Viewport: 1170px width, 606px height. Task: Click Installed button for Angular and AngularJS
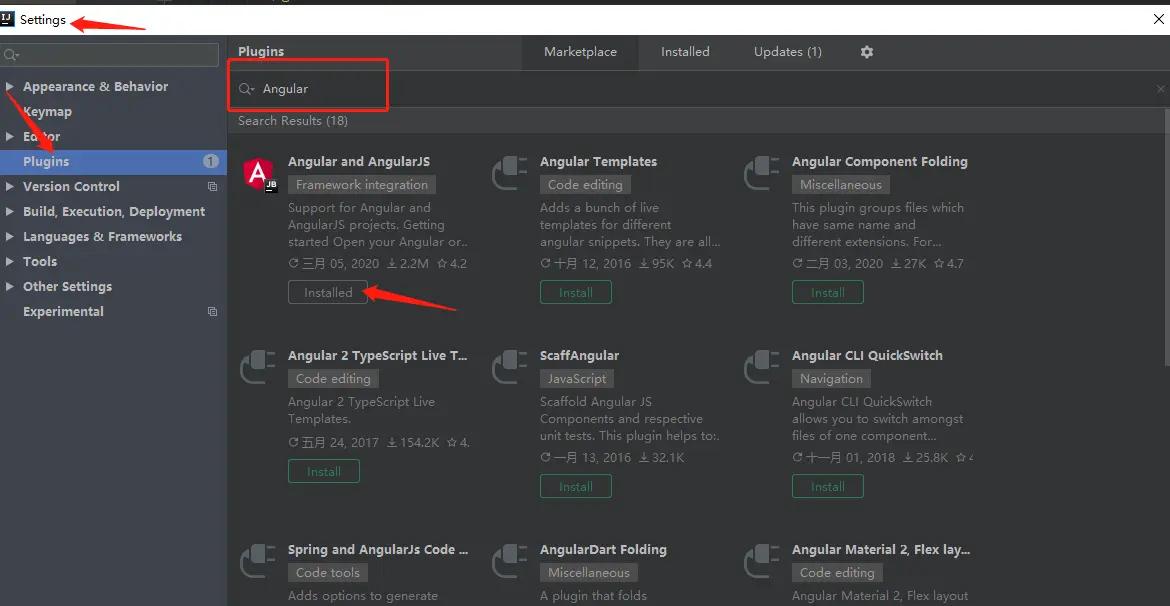coord(328,293)
